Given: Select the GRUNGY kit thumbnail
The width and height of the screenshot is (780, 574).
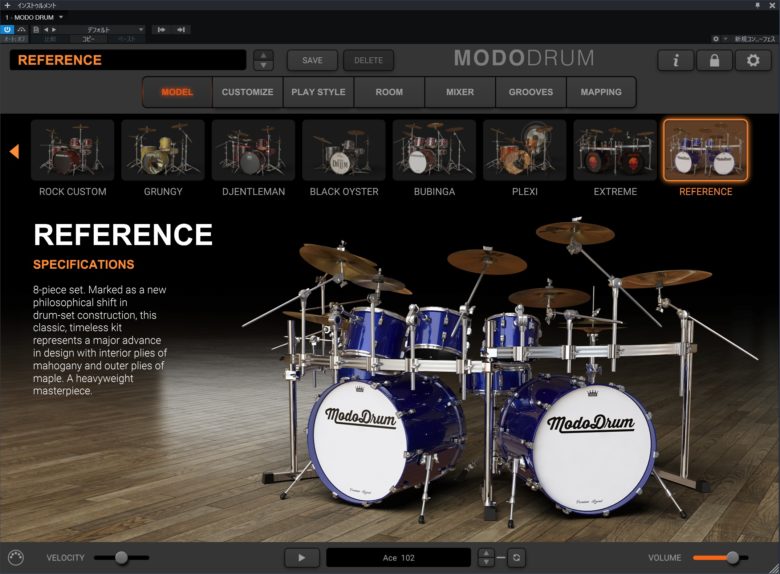Looking at the screenshot, I should click(x=163, y=150).
